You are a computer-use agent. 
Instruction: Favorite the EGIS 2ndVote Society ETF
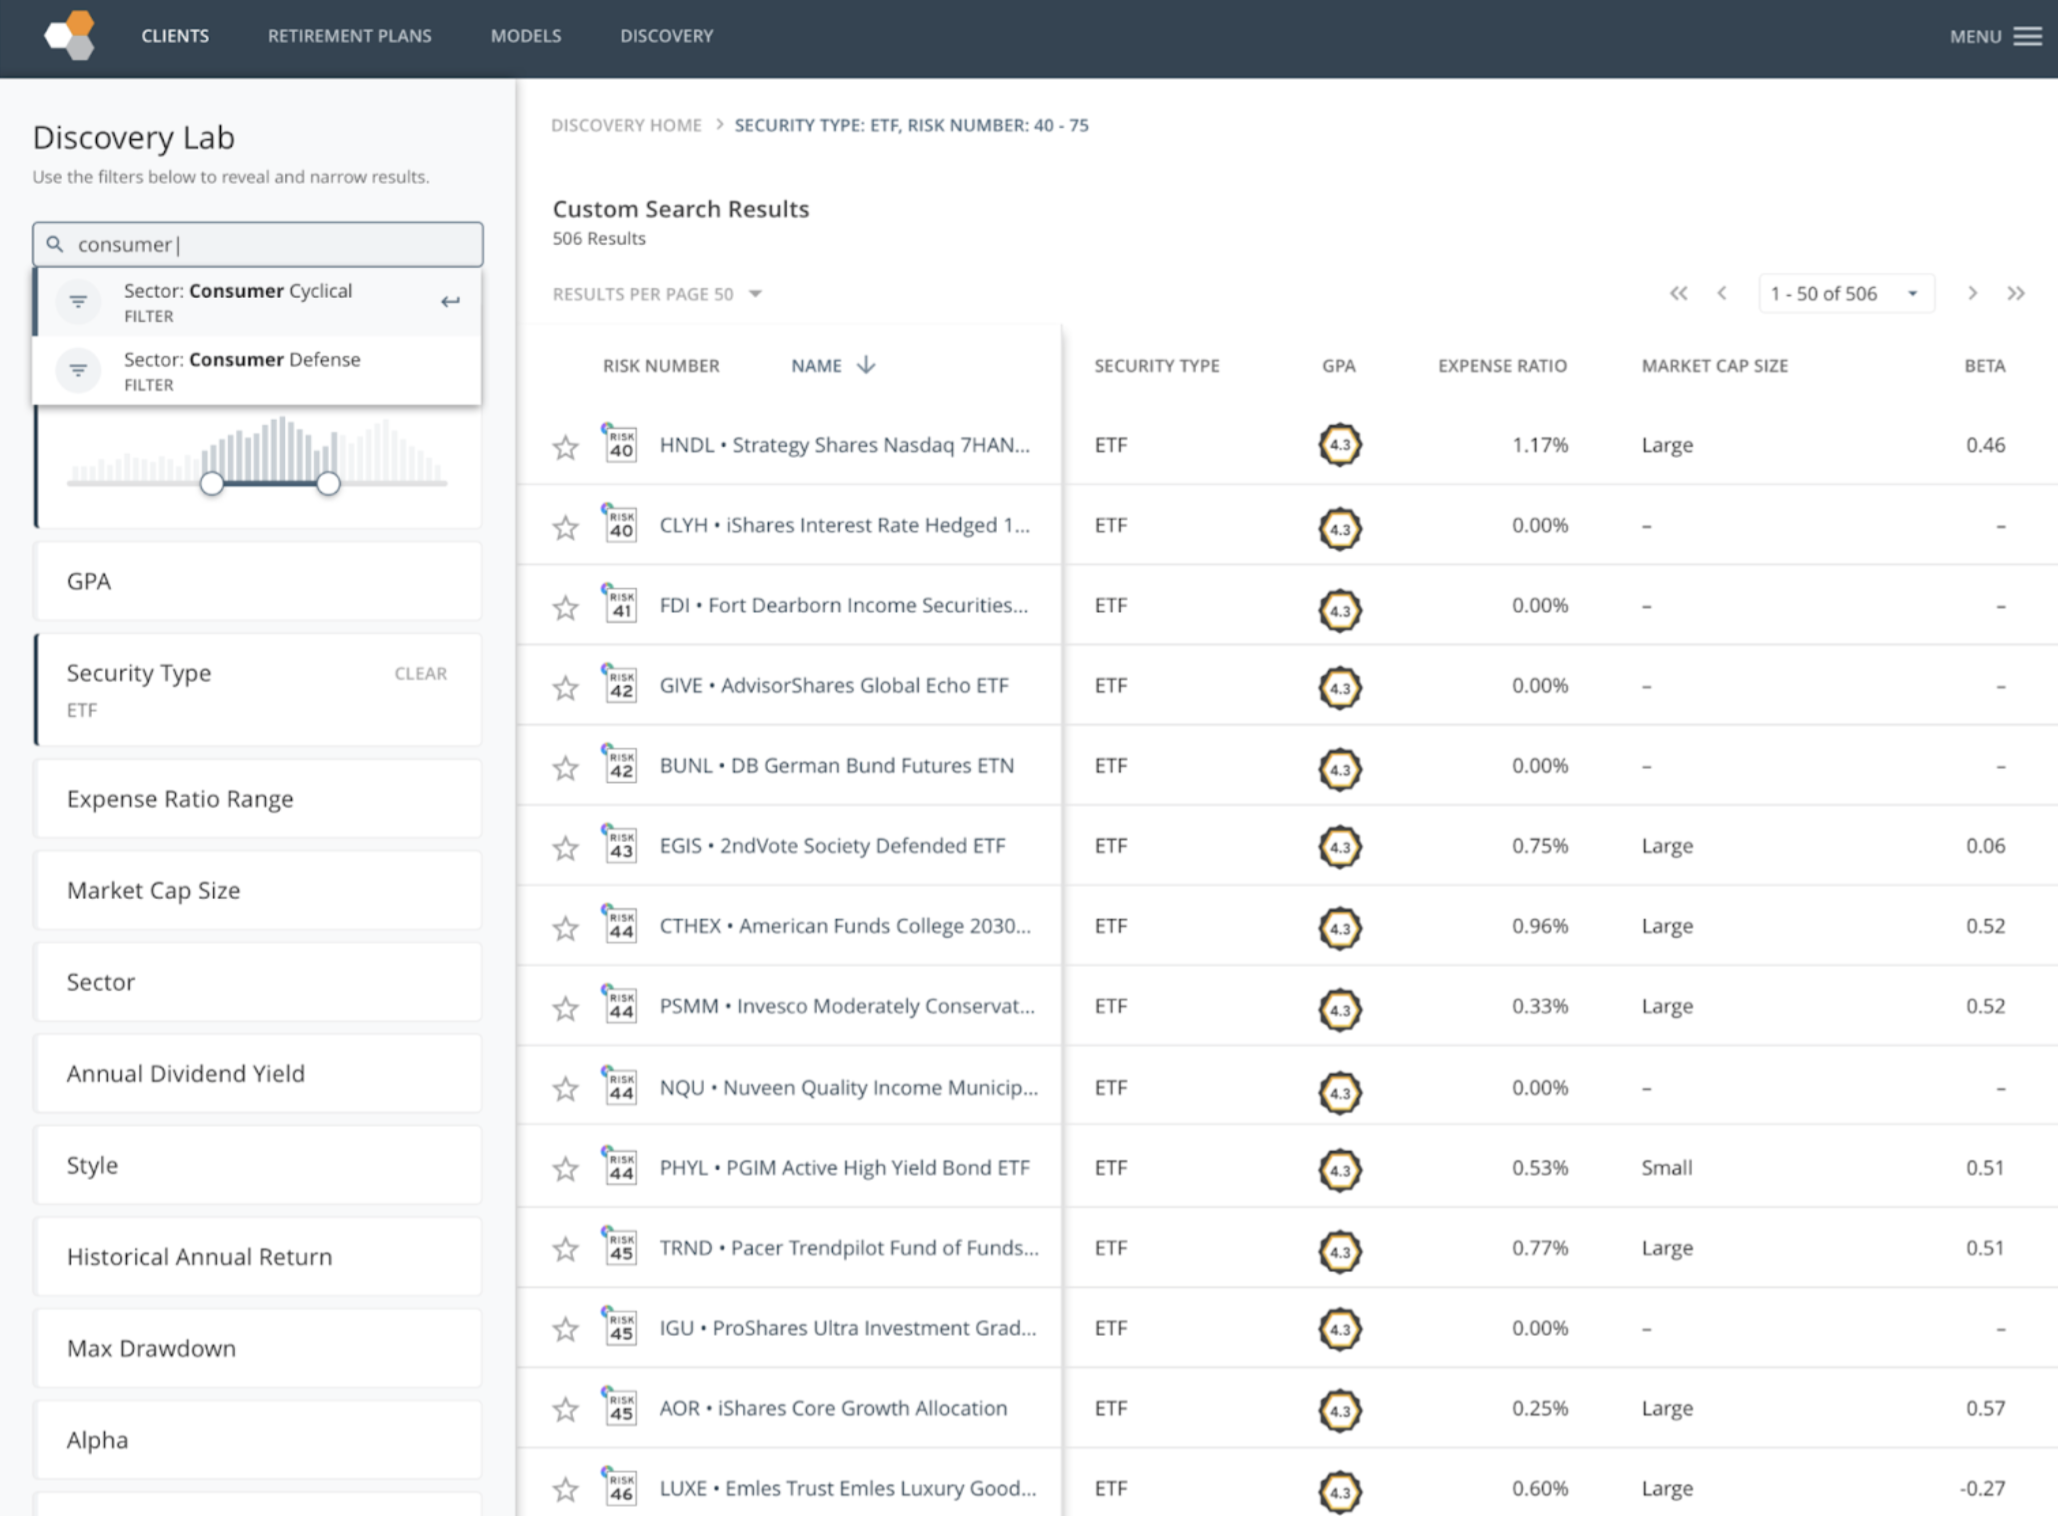tap(566, 847)
